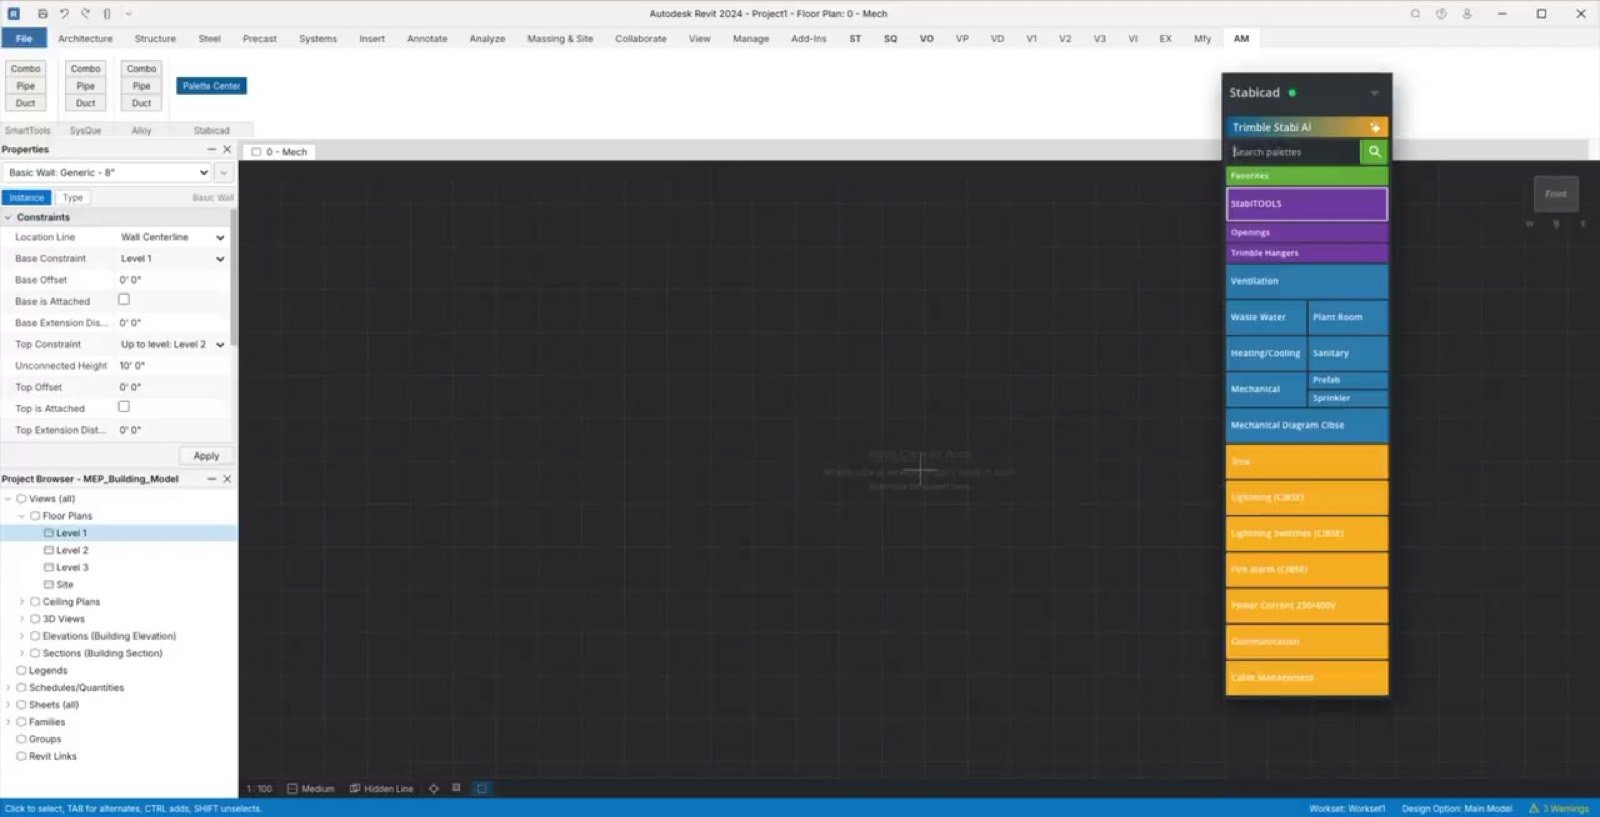
Task: Select the green Favorites palette tile
Action: click(1307, 176)
